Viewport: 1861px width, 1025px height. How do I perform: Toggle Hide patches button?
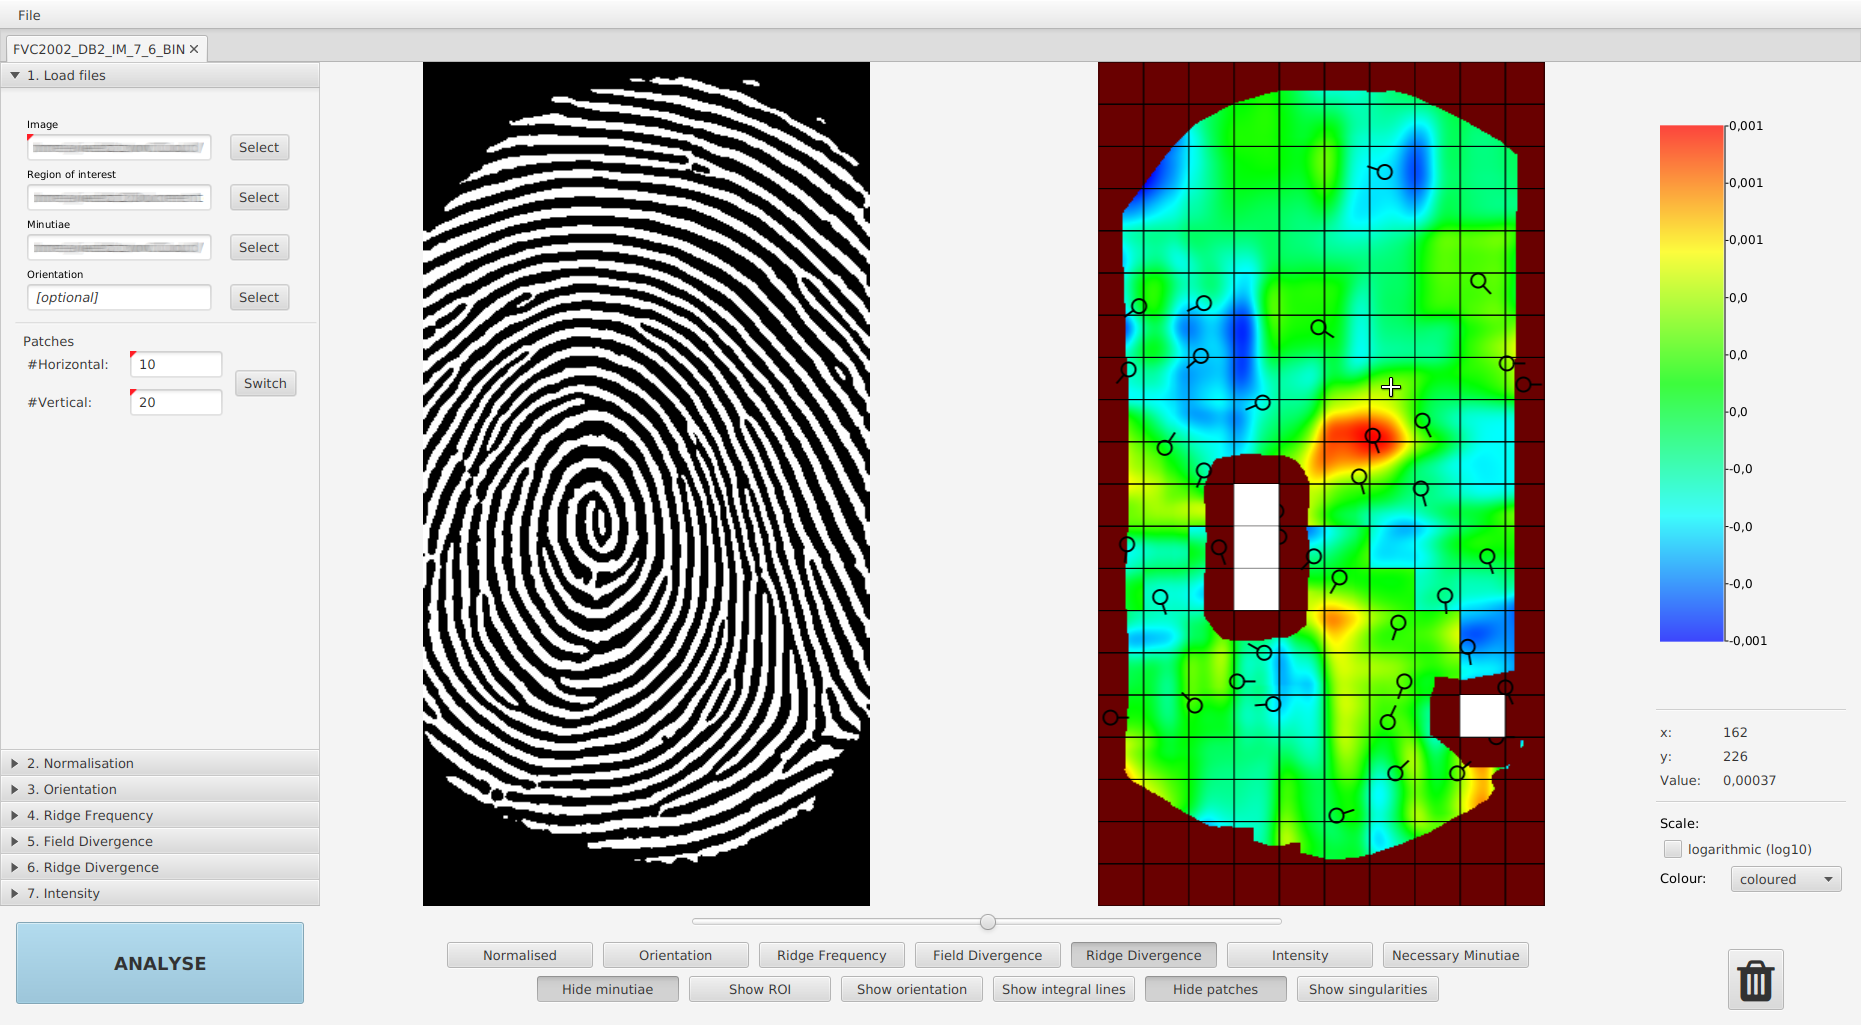click(1216, 989)
